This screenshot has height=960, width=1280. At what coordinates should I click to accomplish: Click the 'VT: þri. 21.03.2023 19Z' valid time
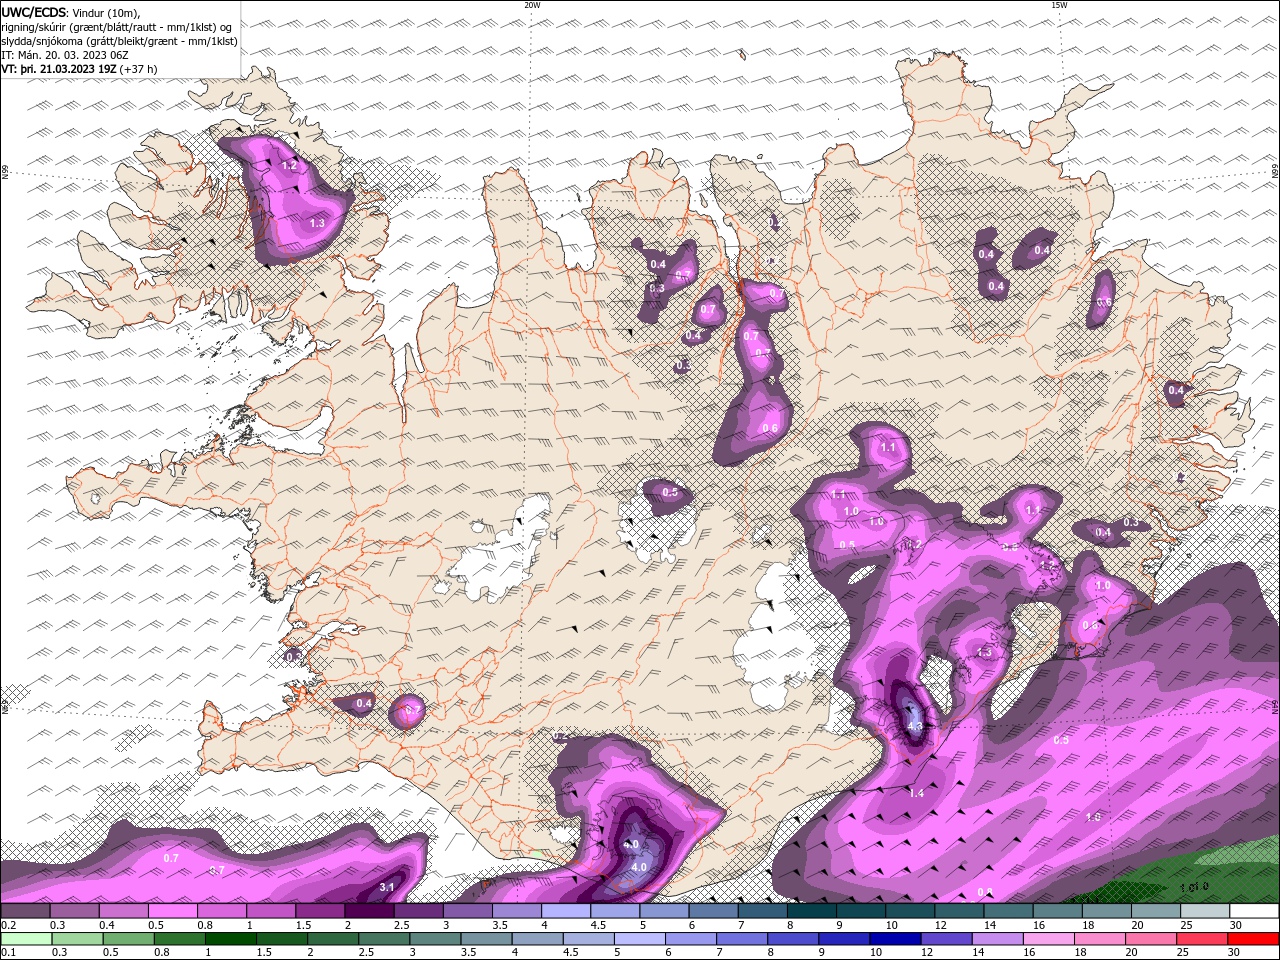coord(58,69)
